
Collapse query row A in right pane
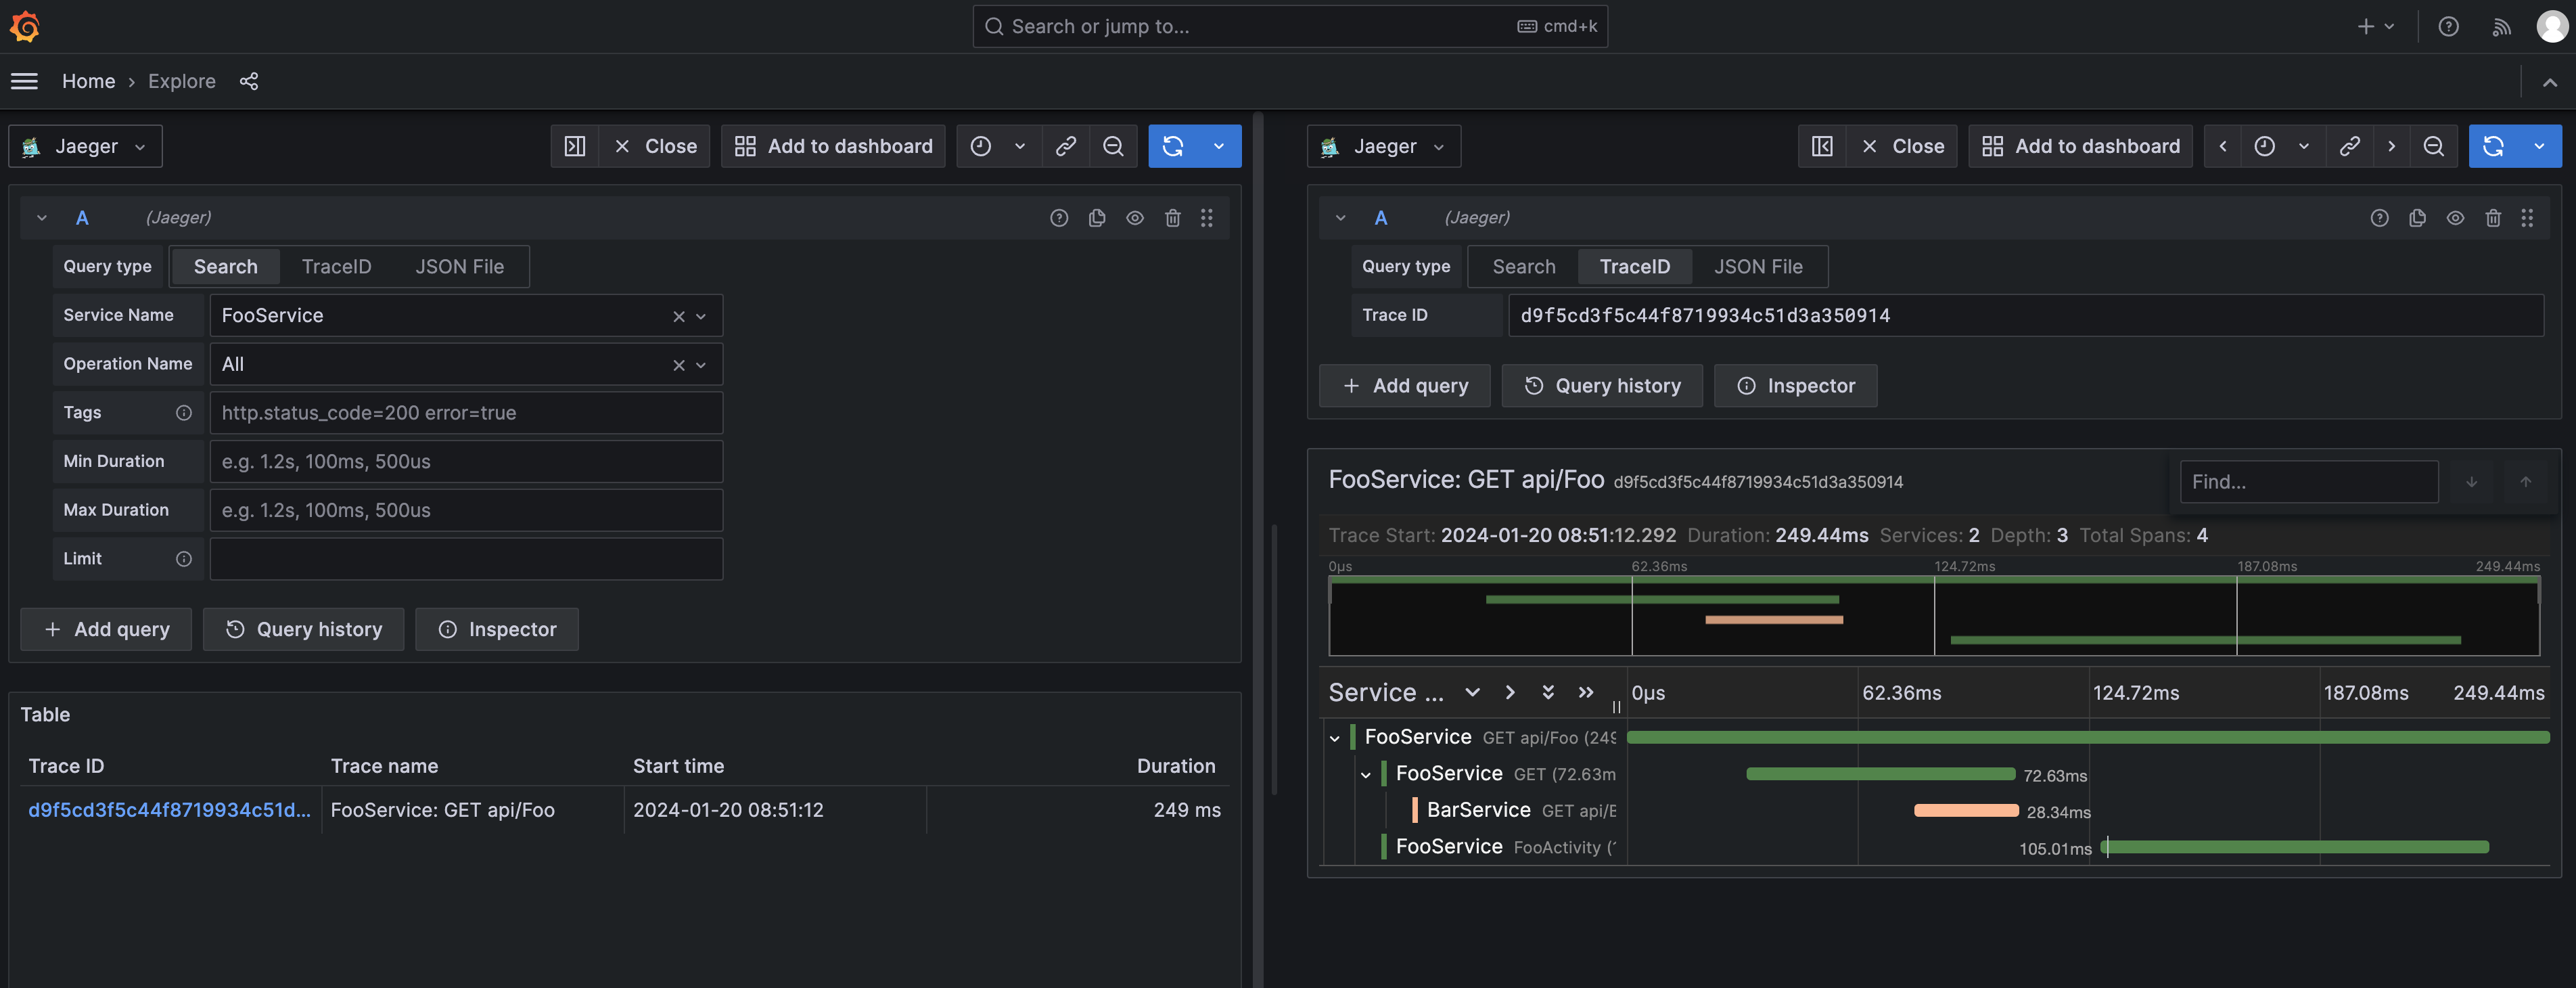(x=1340, y=218)
